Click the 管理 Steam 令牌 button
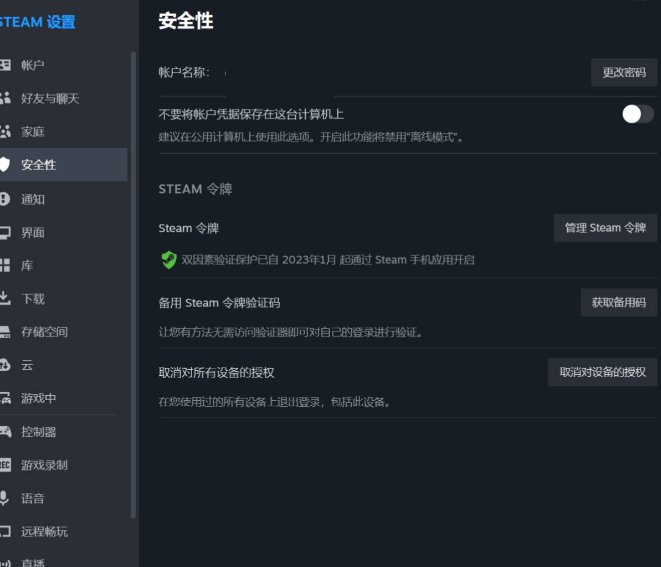This screenshot has height=567, width=661. (x=605, y=228)
